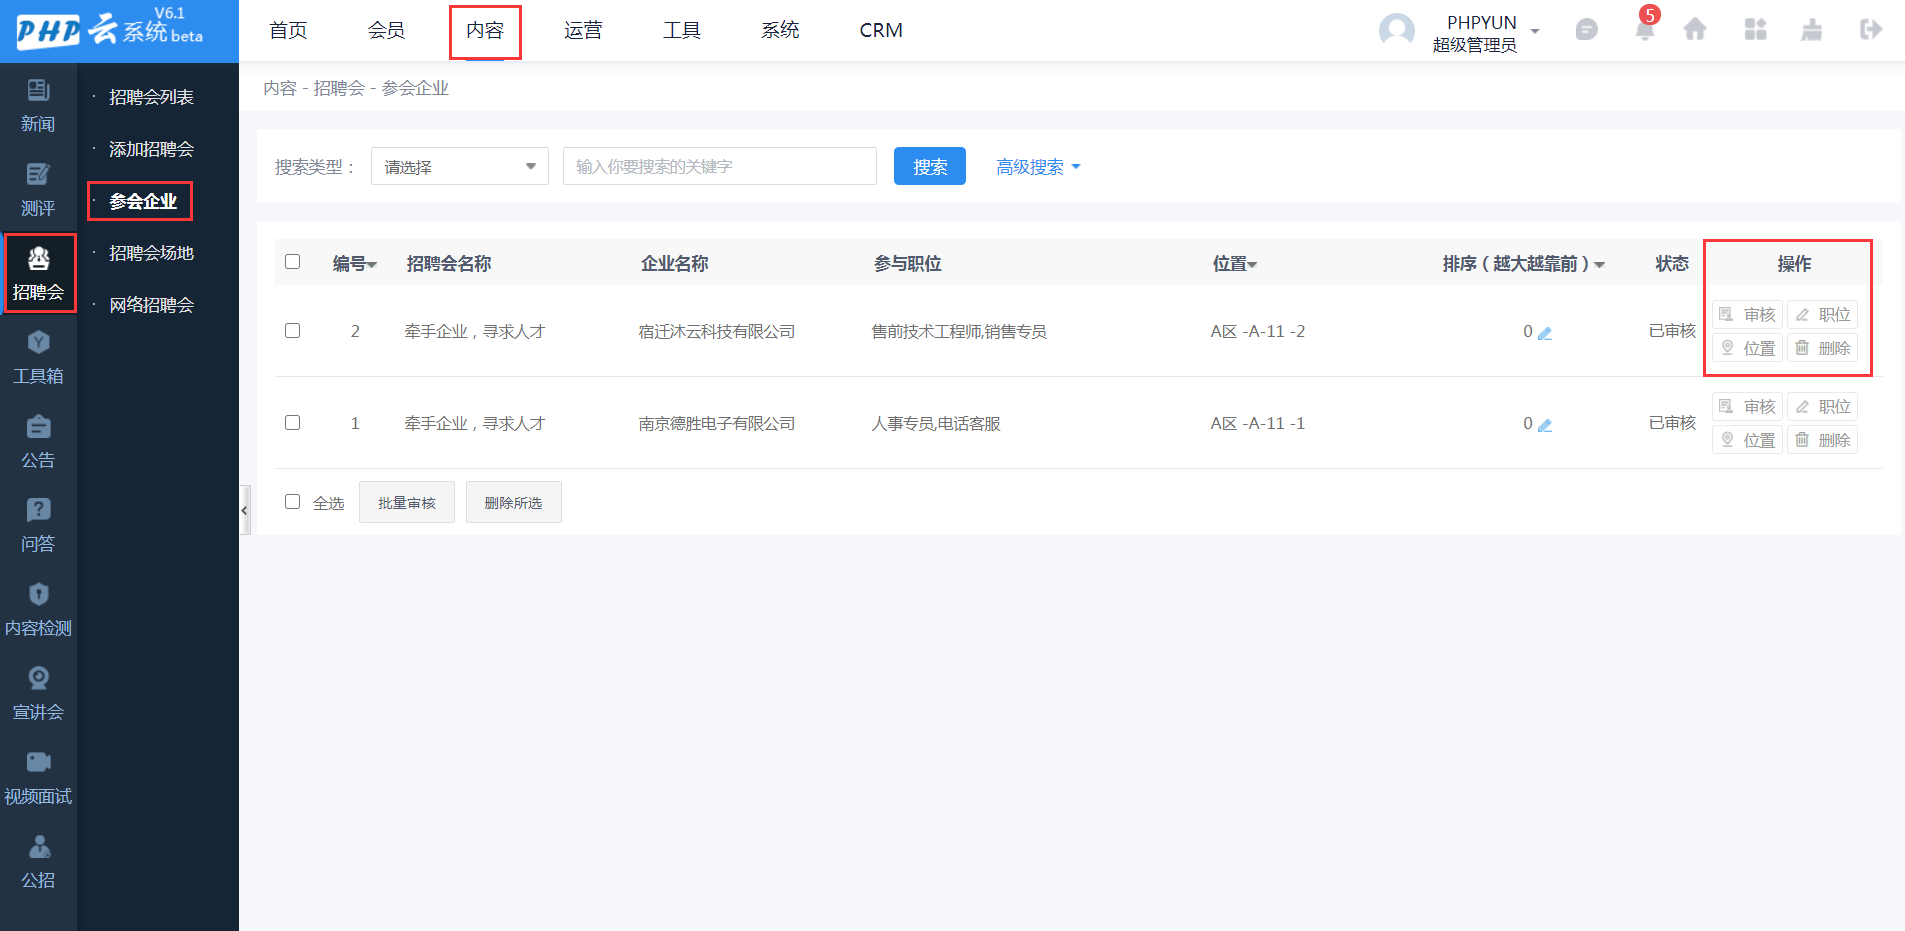This screenshot has height=931, width=1905.
Task: Click the 批量审核 button
Action: pyautogui.click(x=407, y=502)
